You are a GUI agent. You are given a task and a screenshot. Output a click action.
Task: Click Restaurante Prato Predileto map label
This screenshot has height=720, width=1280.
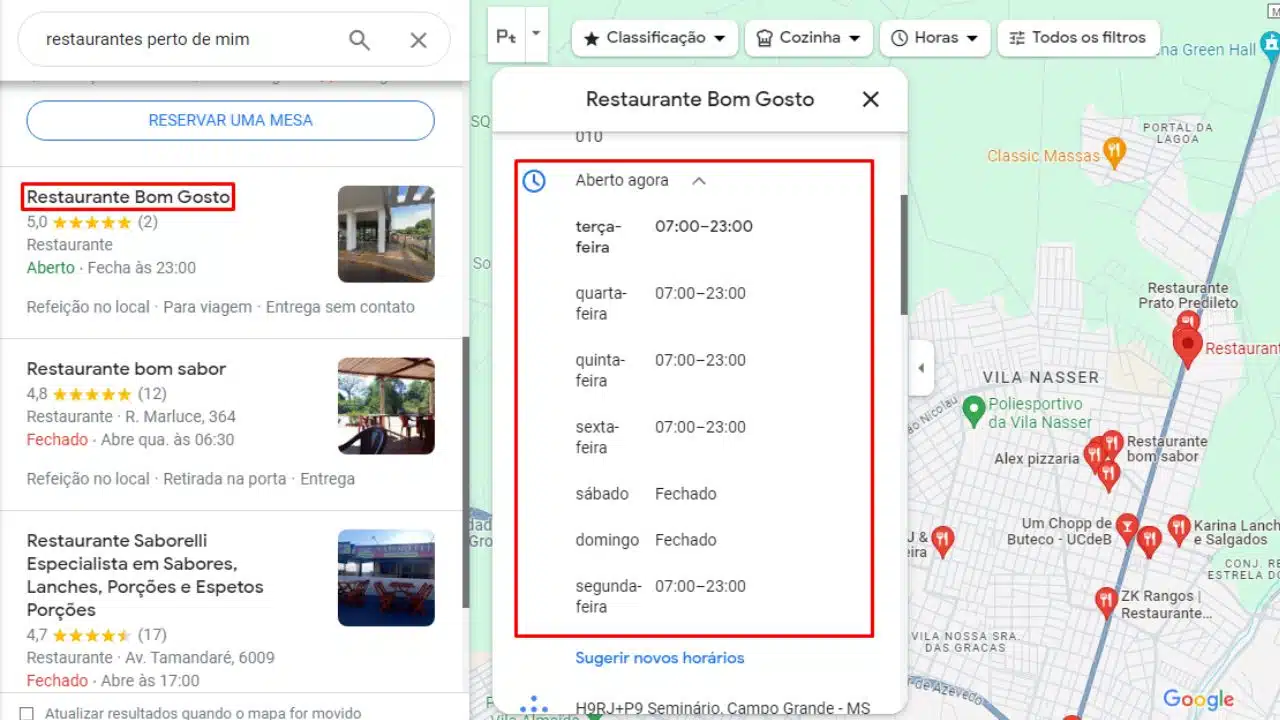[1188, 296]
